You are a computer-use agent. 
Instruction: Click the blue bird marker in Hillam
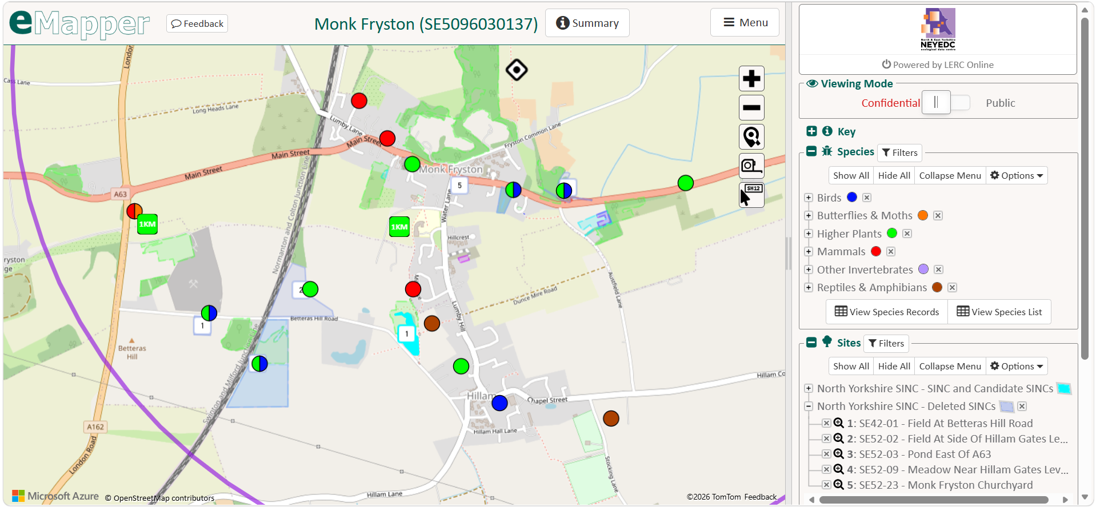(499, 403)
